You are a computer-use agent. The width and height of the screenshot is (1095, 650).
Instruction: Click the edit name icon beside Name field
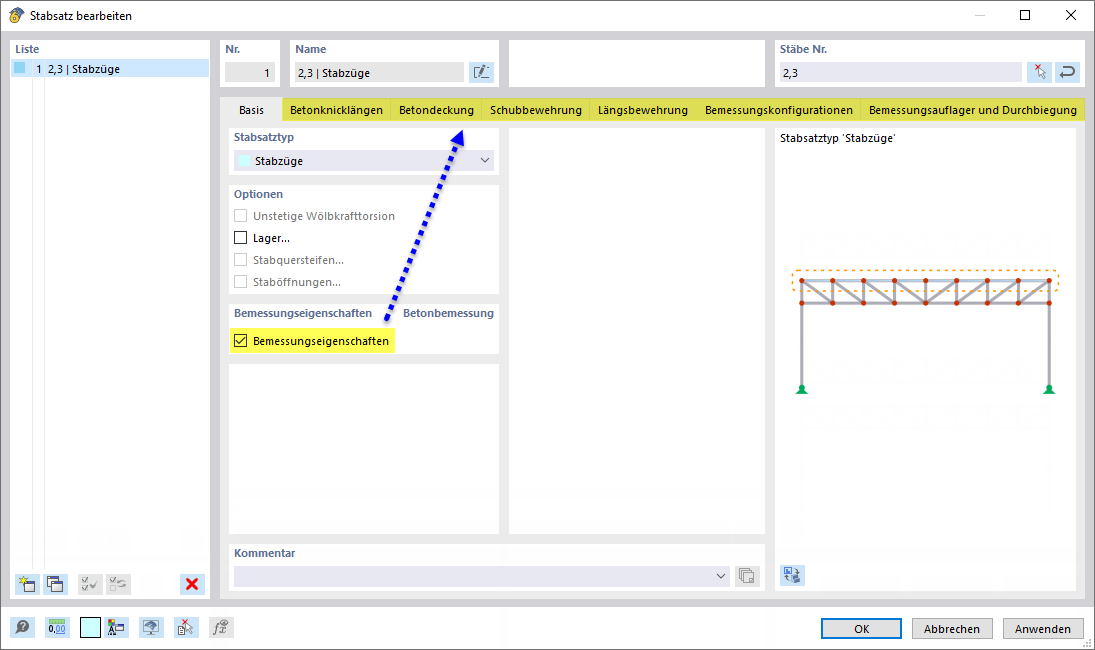pos(481,72)
